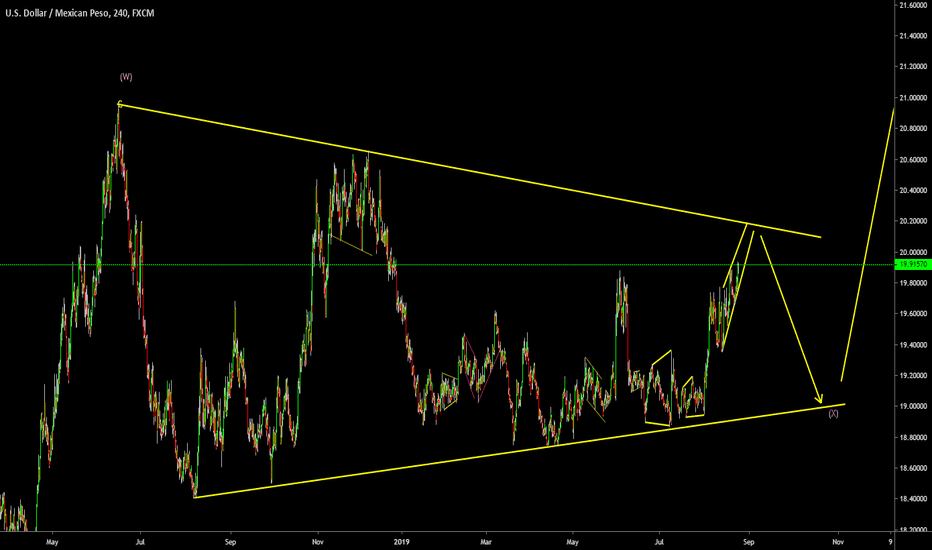
Task: Click the 21.60000 price axis label
Action: [913, 5]
